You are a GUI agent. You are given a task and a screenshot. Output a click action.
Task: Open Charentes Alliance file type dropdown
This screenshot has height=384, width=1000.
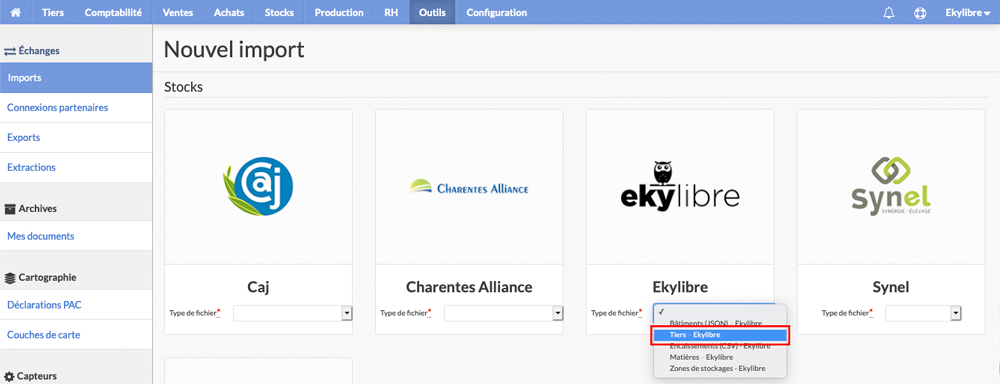[504, 313]
